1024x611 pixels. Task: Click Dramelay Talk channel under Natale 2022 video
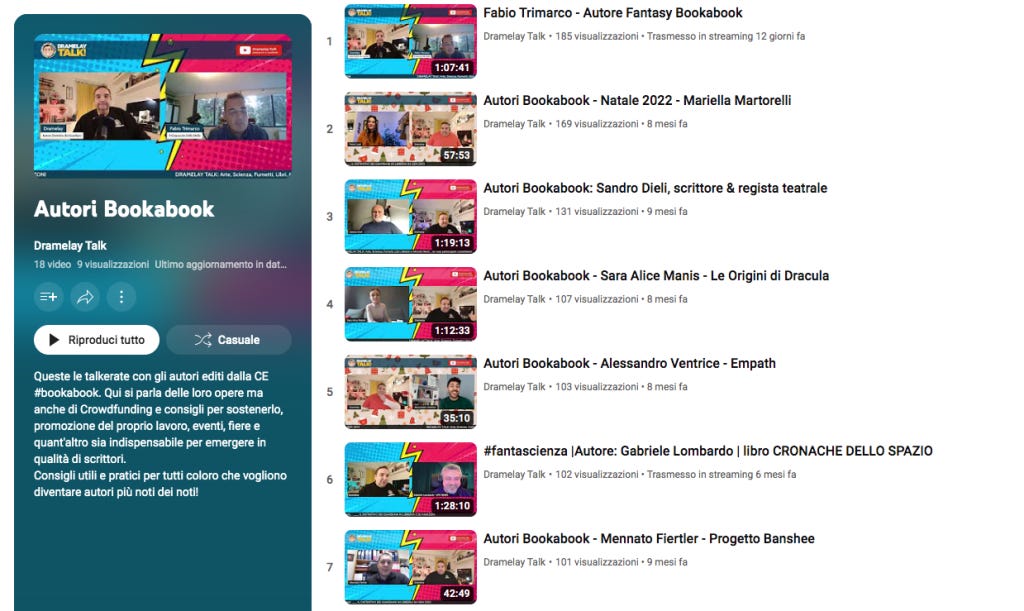pyautogui.click(x=514, y=124)
